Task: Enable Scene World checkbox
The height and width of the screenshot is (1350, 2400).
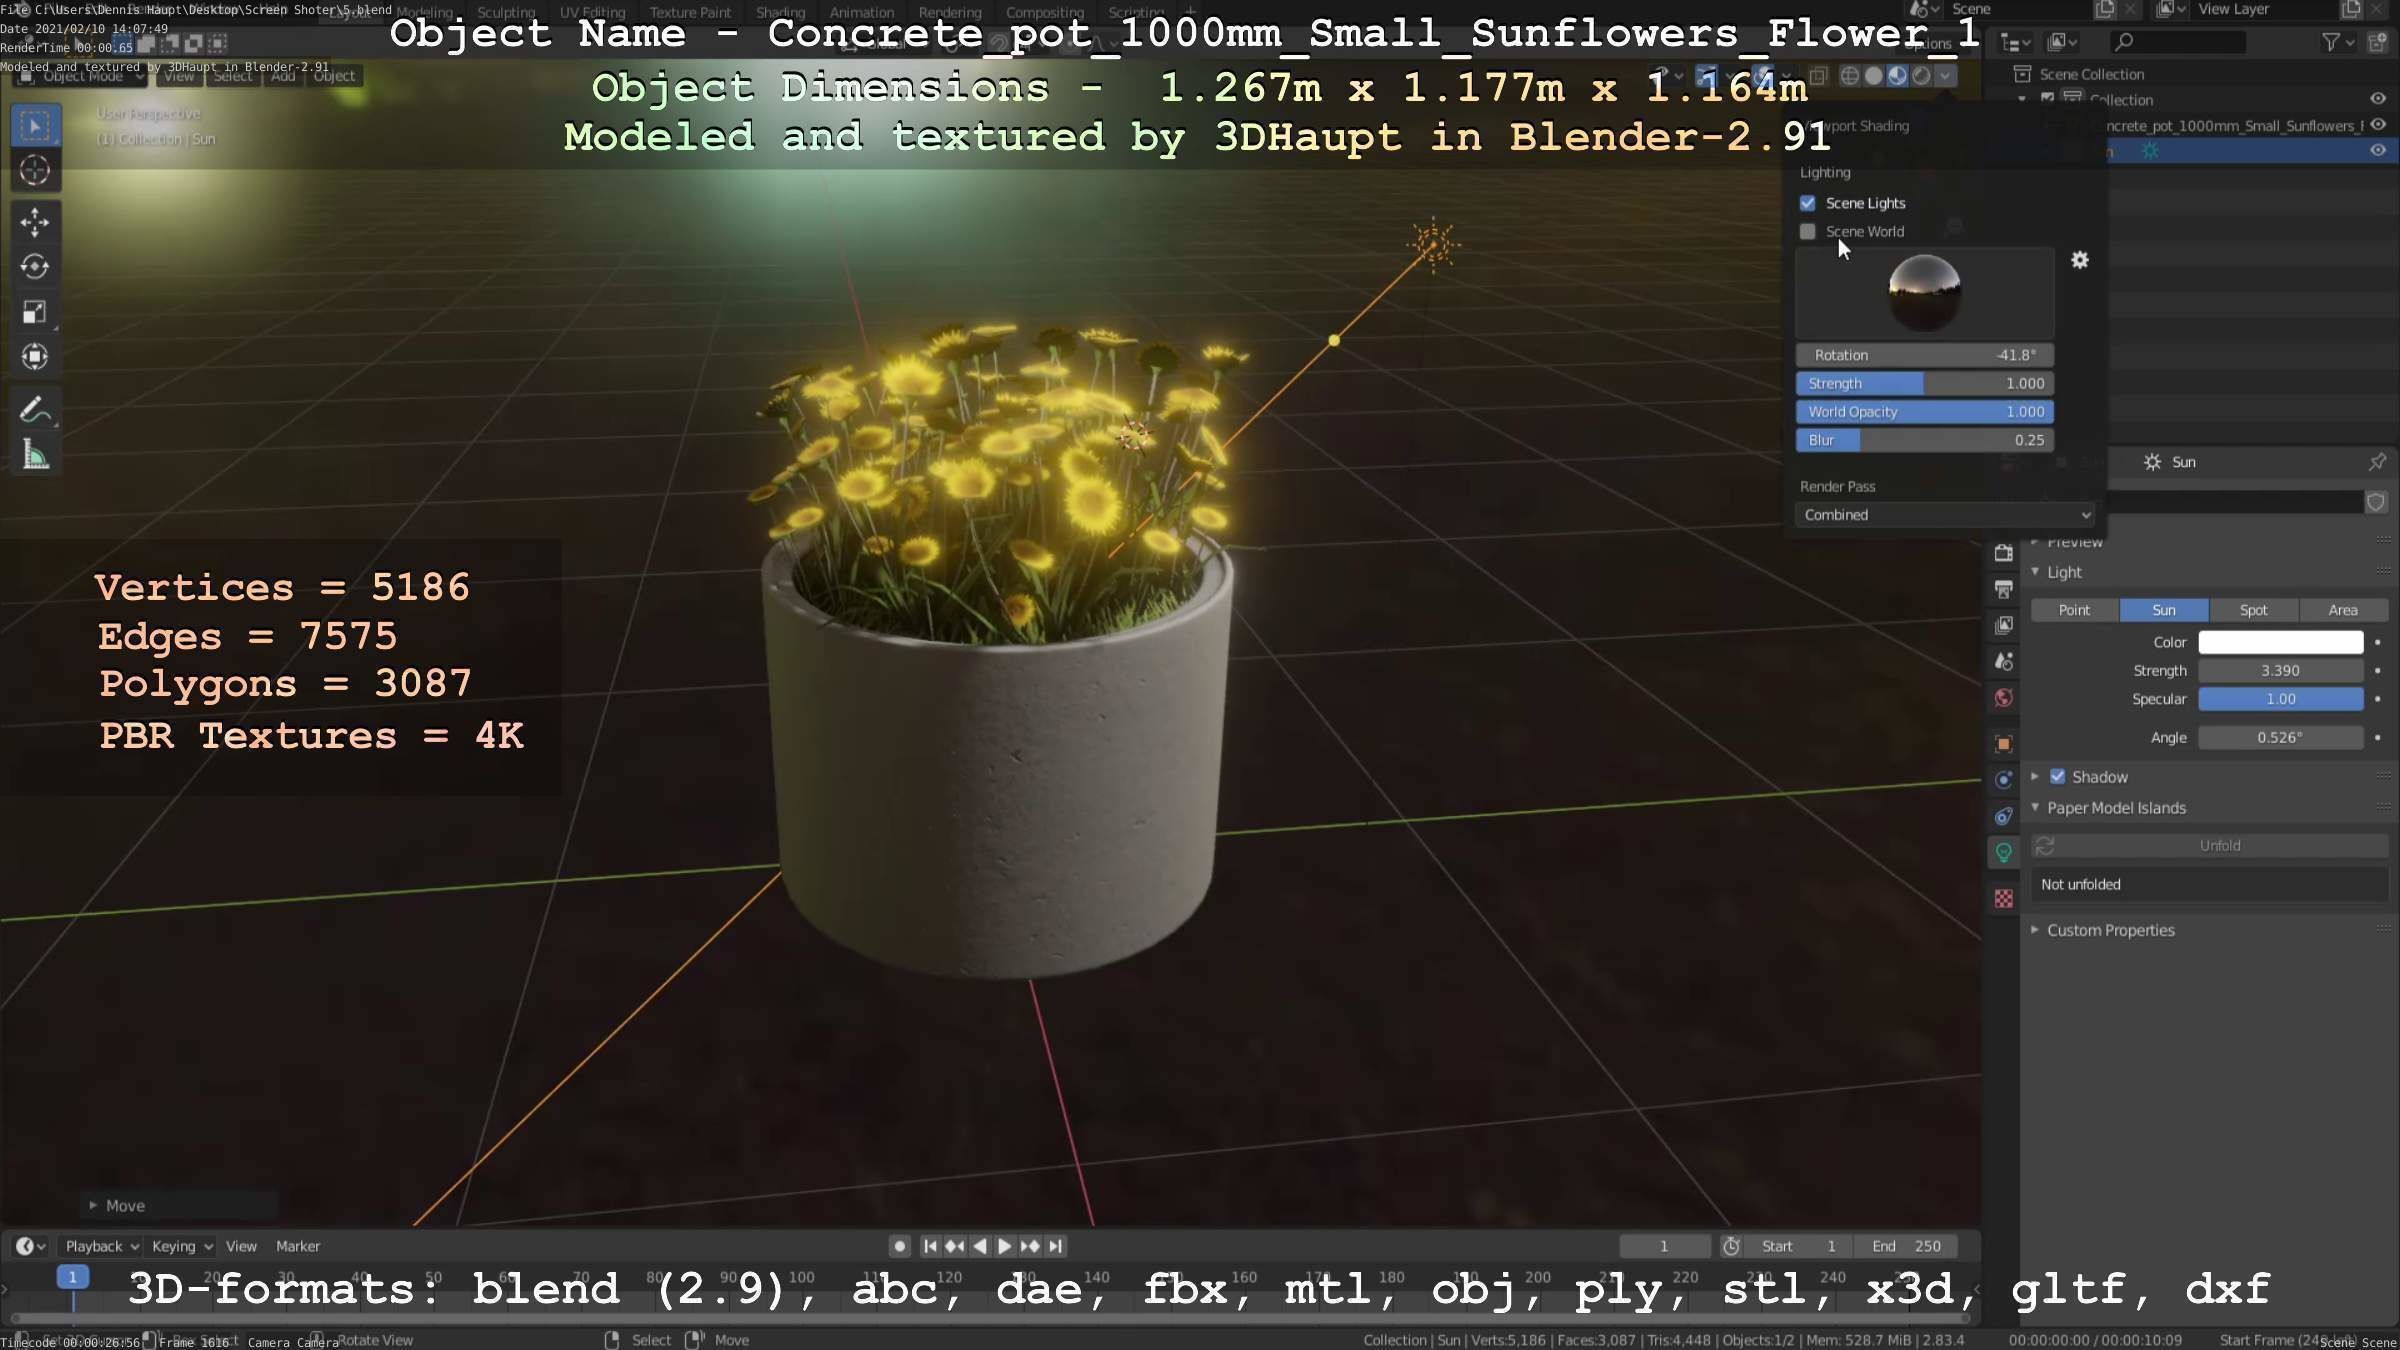Action: point(1808,232)
